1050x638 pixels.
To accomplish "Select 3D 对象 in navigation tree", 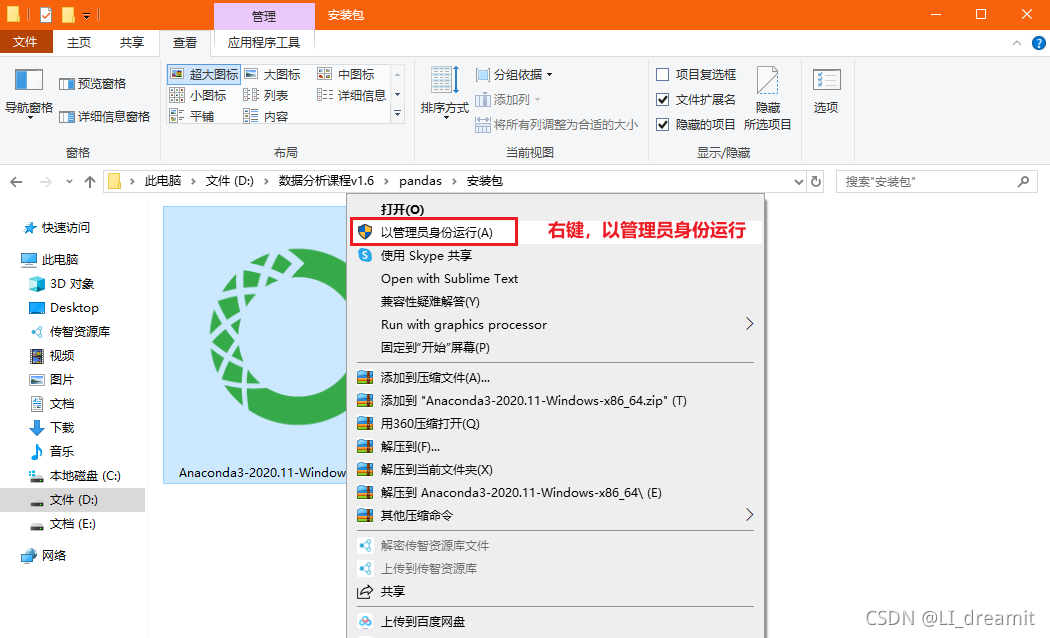I will 62,284.
